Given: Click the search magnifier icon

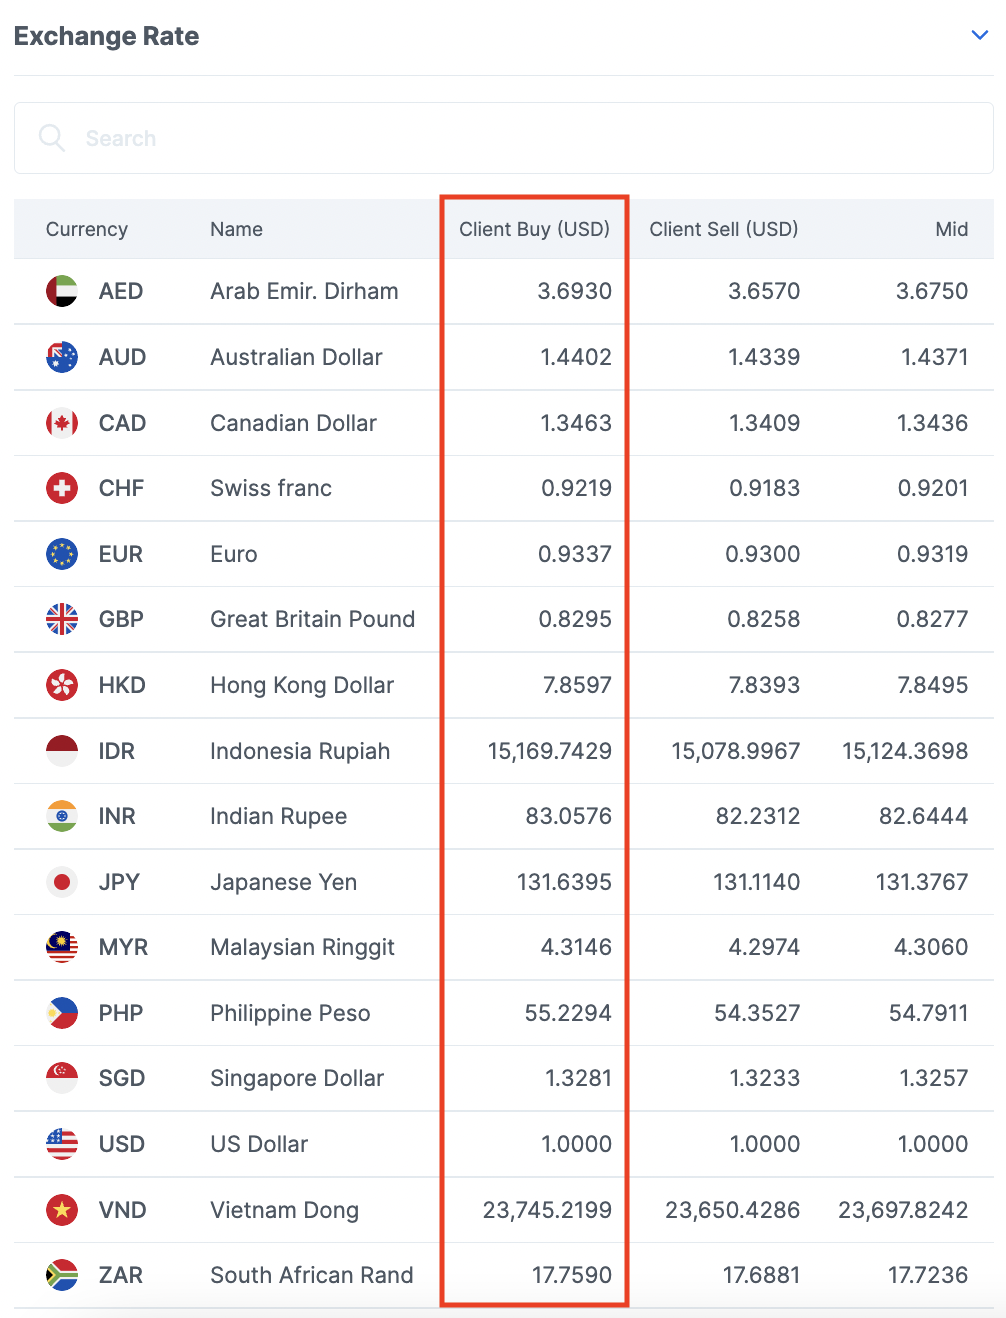Looking at the screenshot, I should point(52,138).
